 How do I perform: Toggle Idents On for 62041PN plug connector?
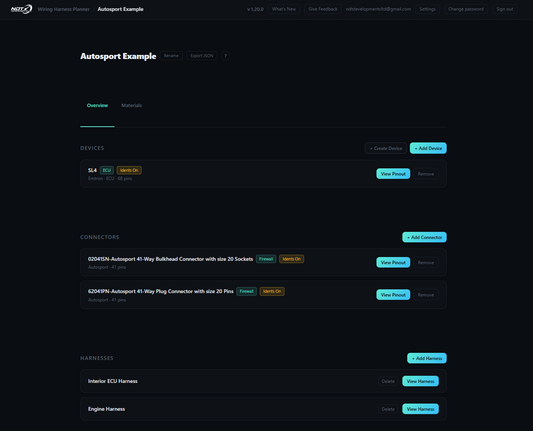point(272,291)
